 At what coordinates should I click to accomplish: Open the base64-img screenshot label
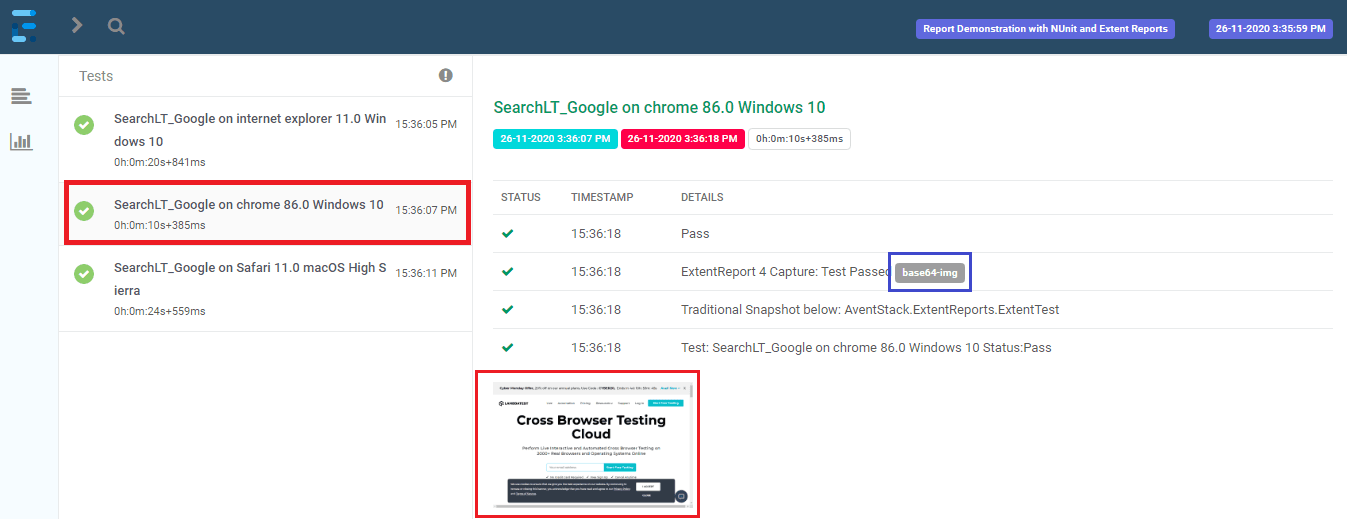[930, 272]
